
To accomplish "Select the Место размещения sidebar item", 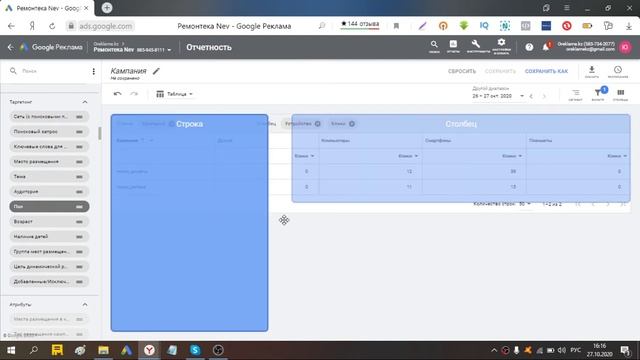I will tap(49, 162).
